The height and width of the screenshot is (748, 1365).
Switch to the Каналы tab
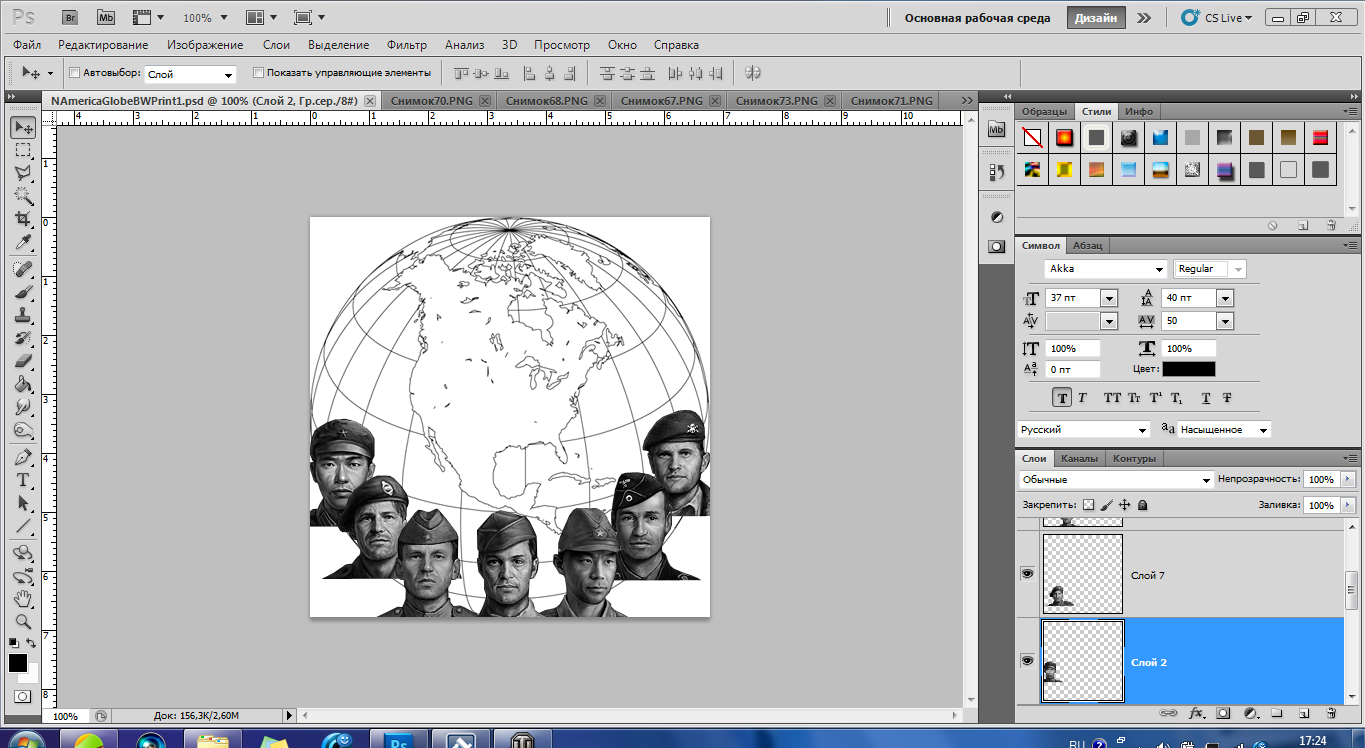coord(1079,458)
